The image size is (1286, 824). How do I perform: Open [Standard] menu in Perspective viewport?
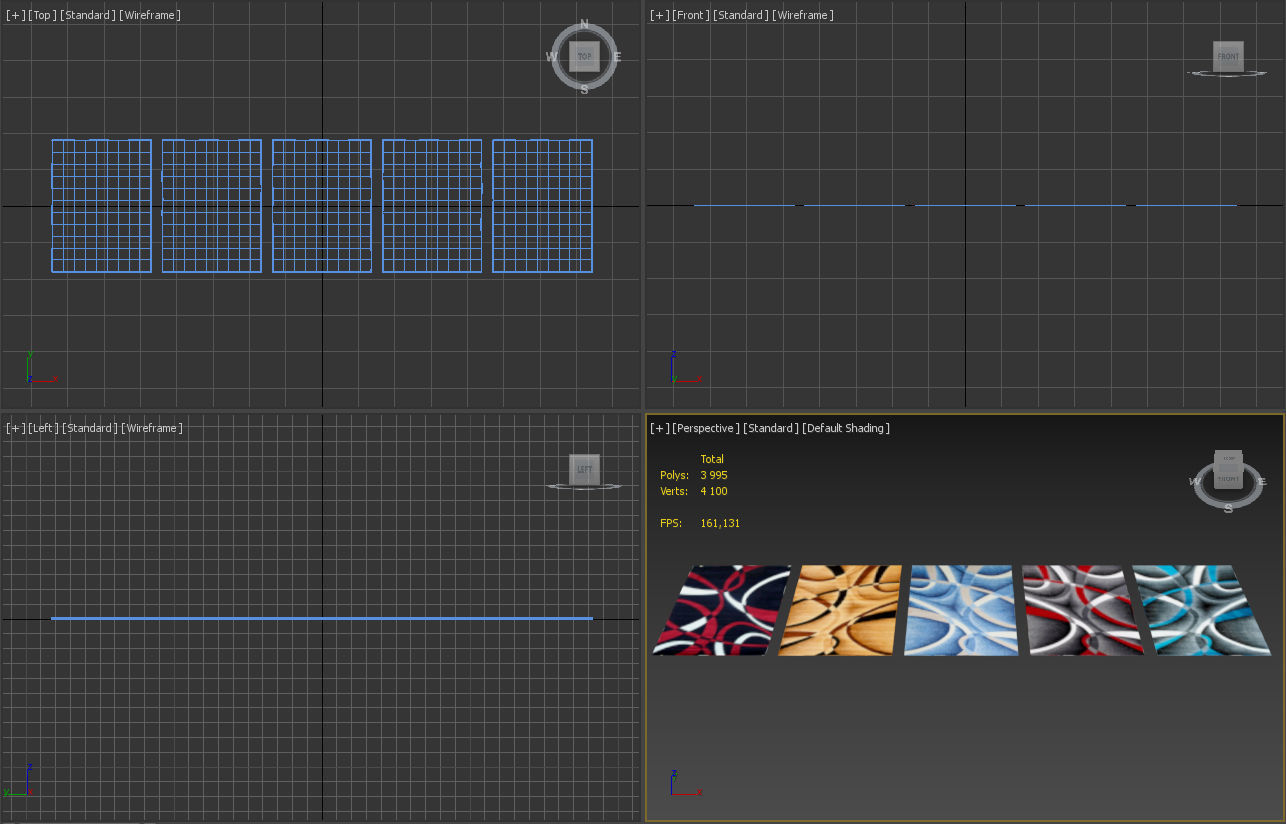(771, 428)
